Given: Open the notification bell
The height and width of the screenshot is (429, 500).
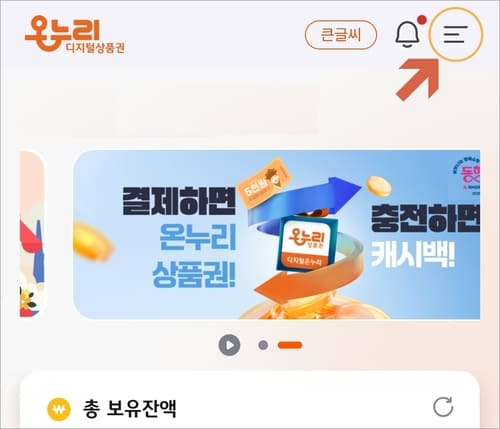Looking at the screenshot, I should (x=407, y=34).
